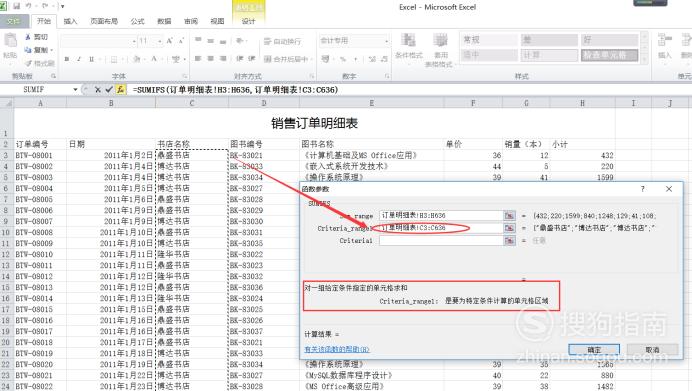
Task: Save the workbook from the quick access toolbar
Action: (x=17, y=6)
